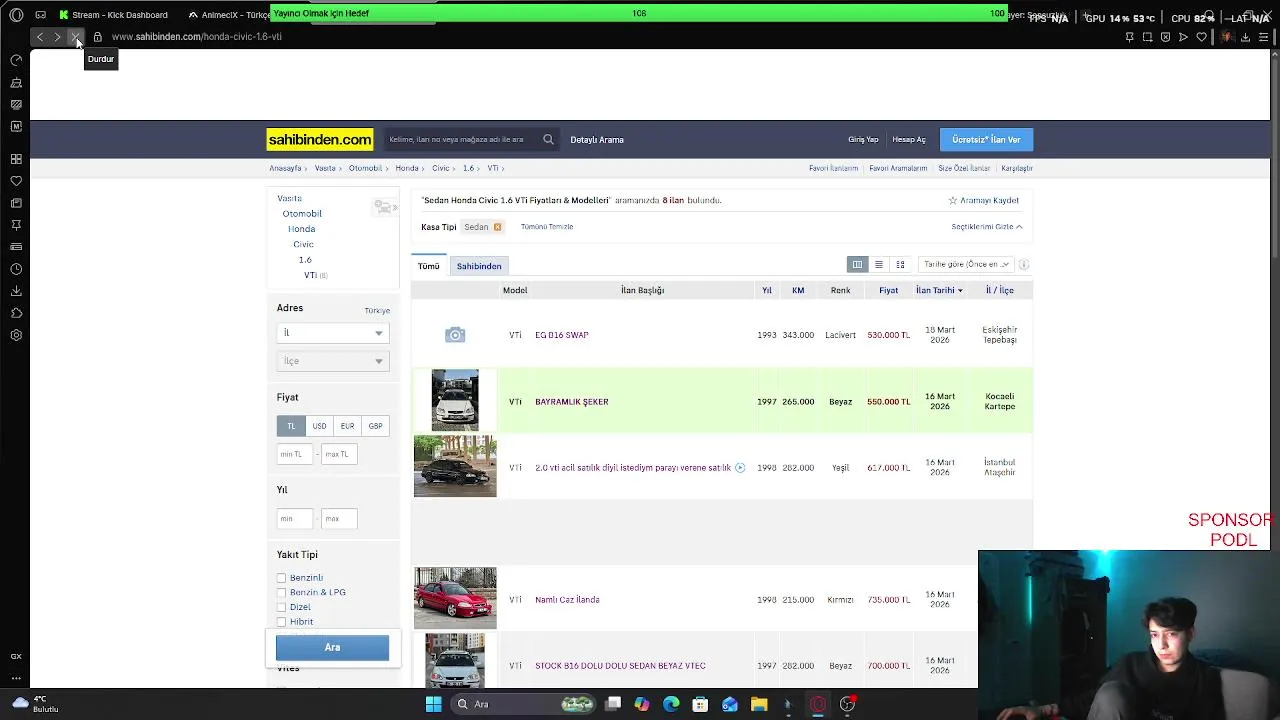Click the search magnifier on sahibinden

coord(548,140)
